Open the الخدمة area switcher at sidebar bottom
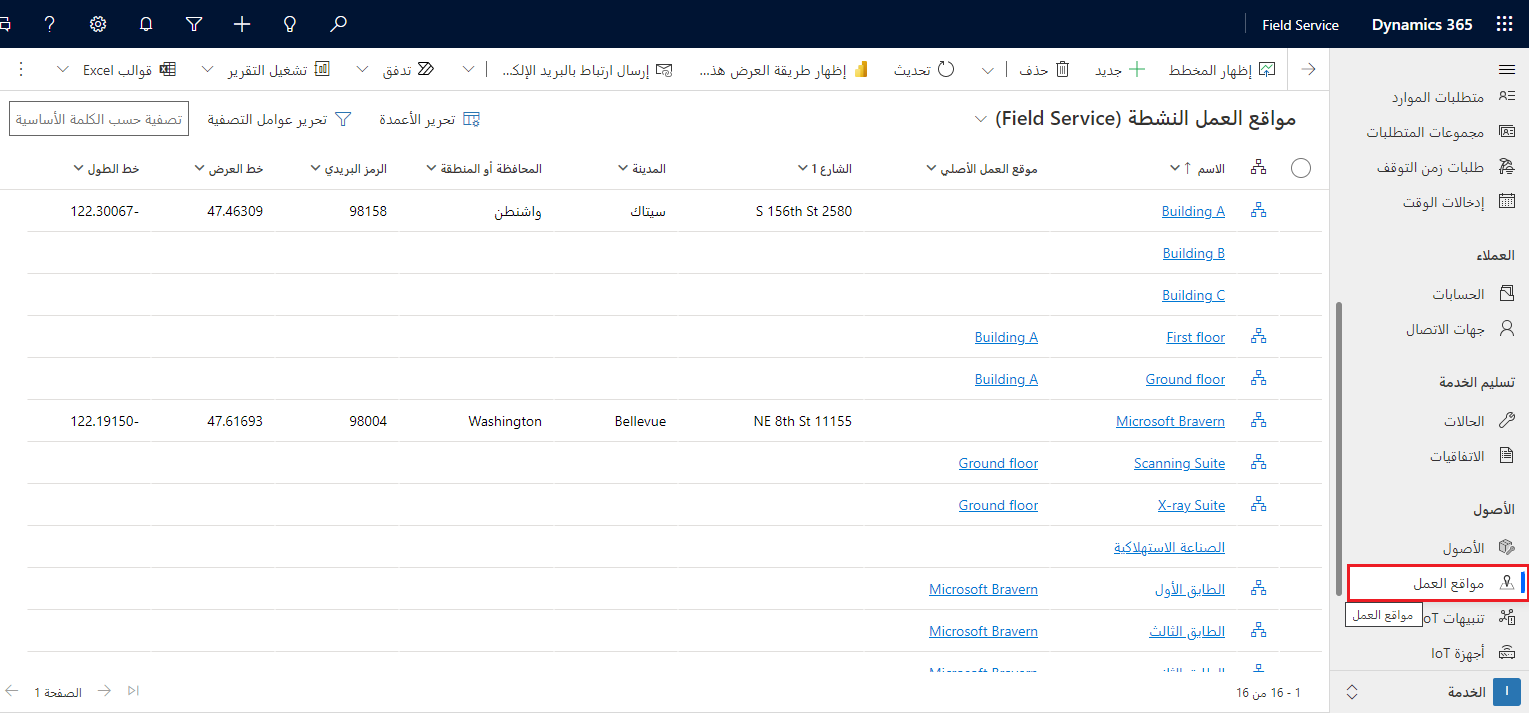The width and height of the screenshot is (1529, 713). click(x=1430, y=692)
